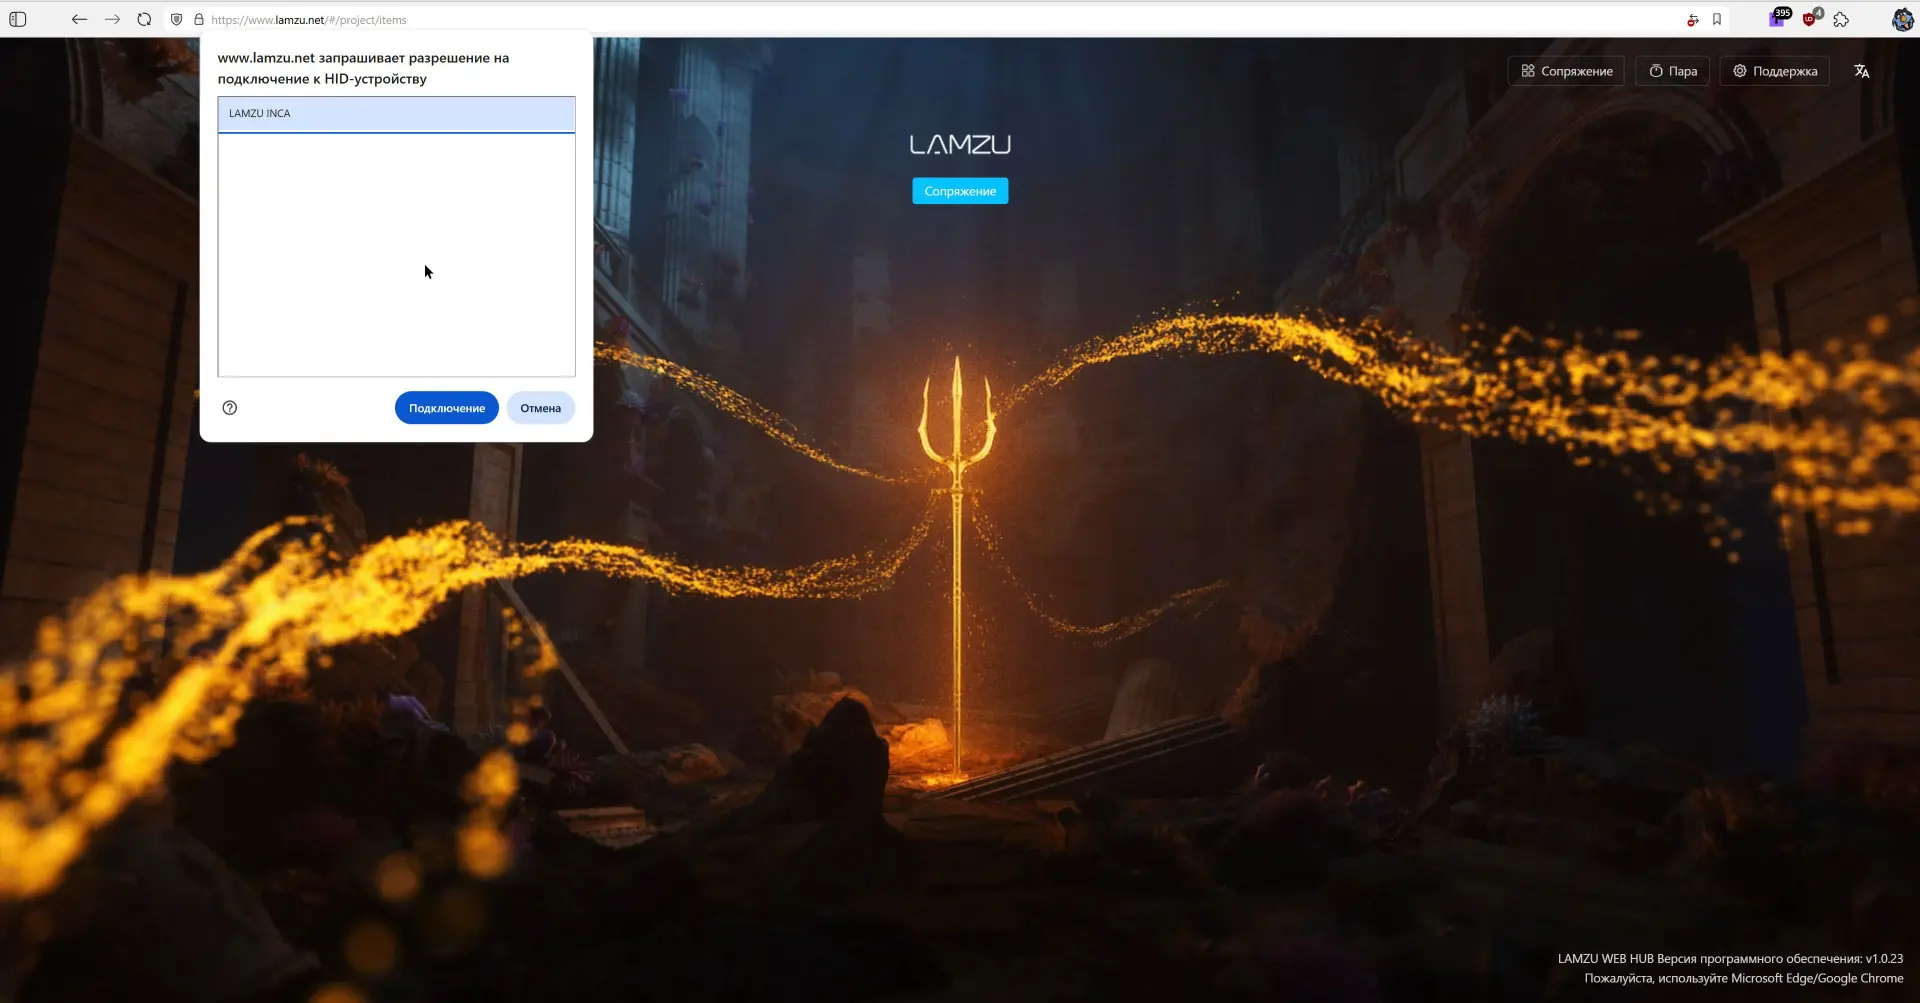
Task: Toggle the browser sidebar panel icon
Action: (x=18, y=19)
